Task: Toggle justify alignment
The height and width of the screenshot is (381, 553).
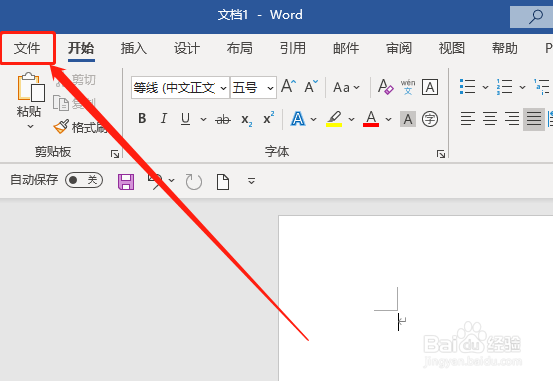Action: coord(534,119)
